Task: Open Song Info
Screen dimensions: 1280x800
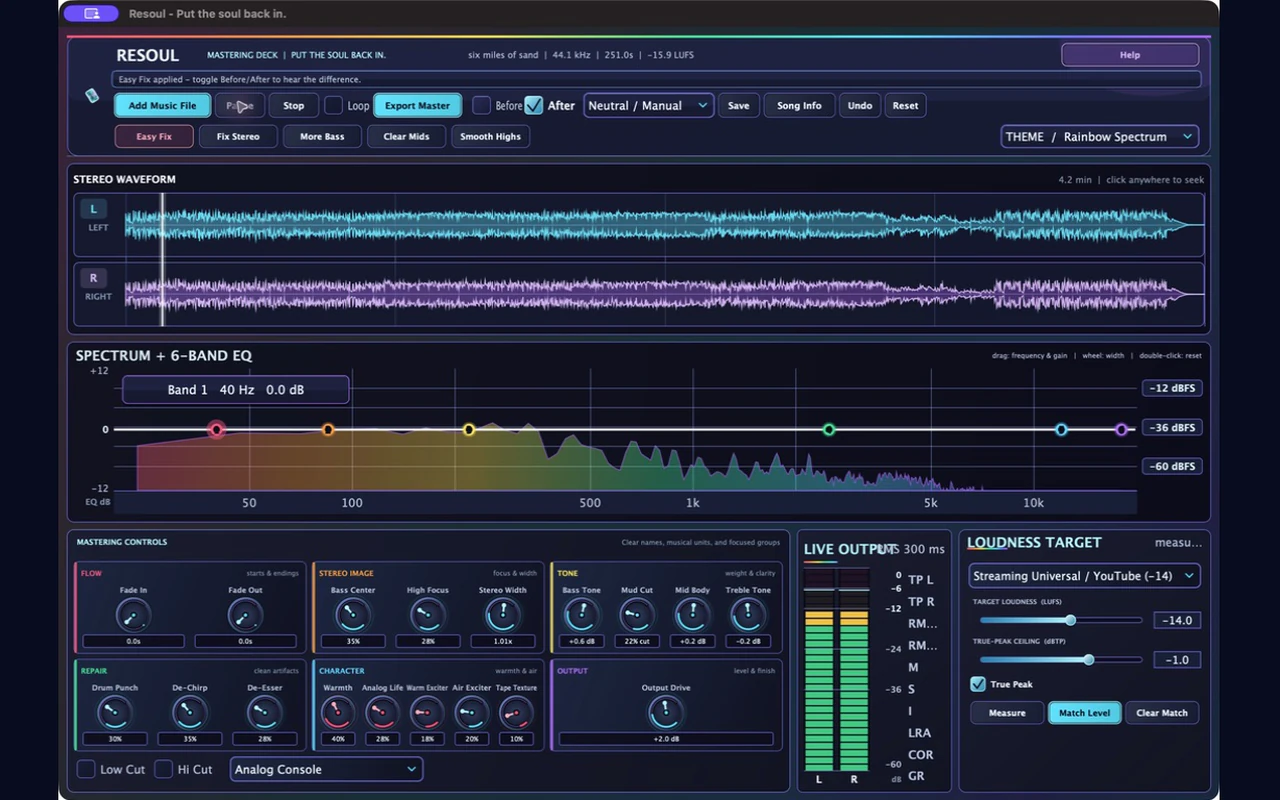Action: [x=799, y=105]
